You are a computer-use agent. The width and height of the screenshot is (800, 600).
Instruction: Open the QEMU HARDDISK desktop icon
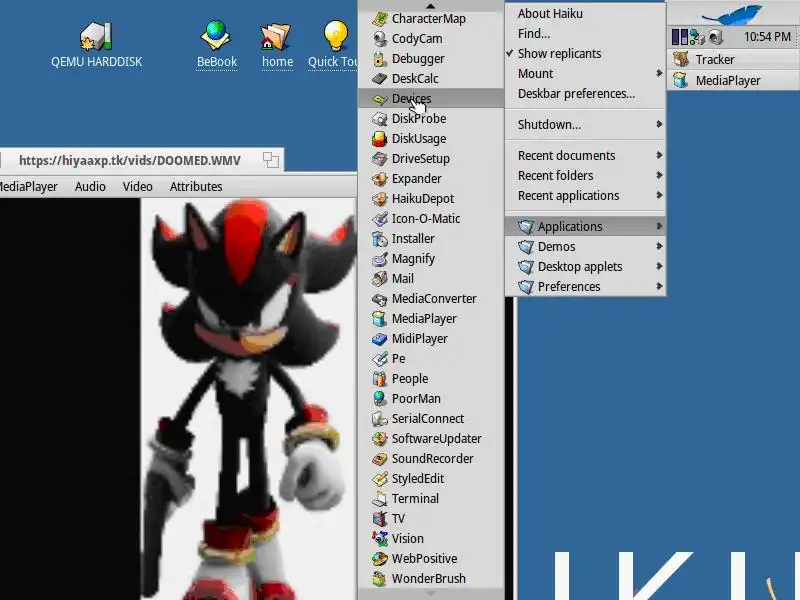click(96, 36)
